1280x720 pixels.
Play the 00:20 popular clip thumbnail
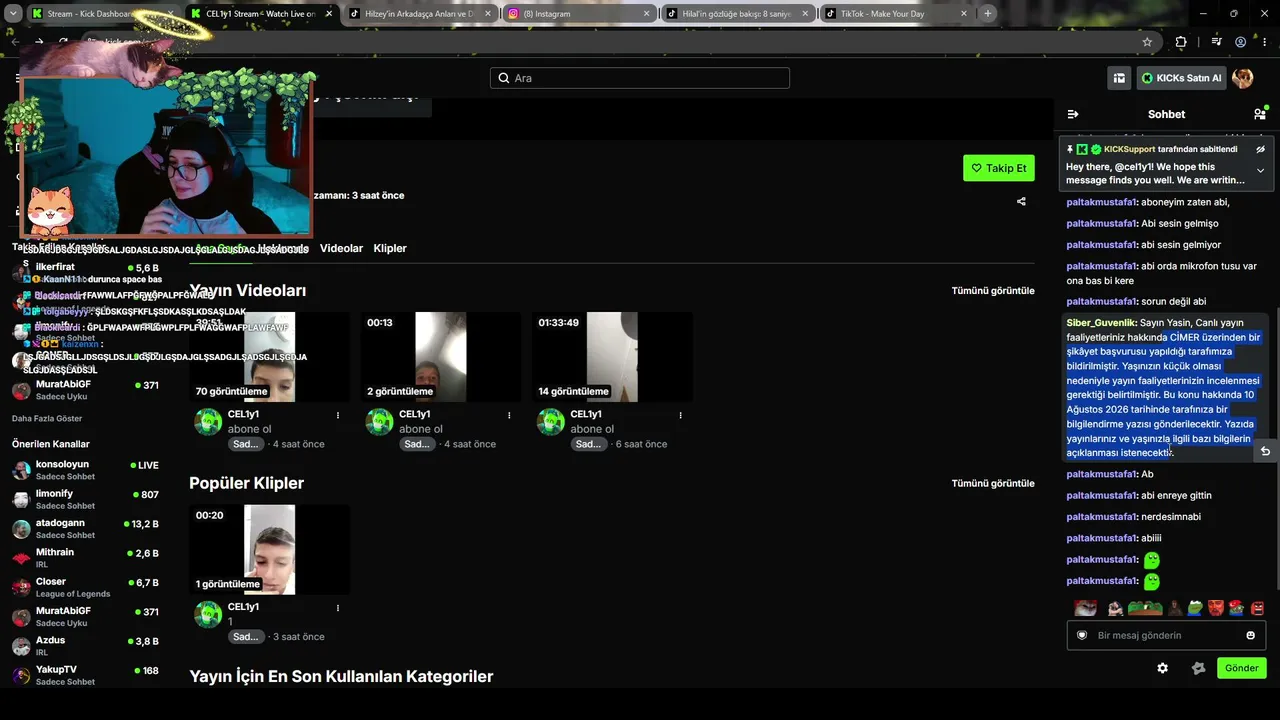(270, 550)
